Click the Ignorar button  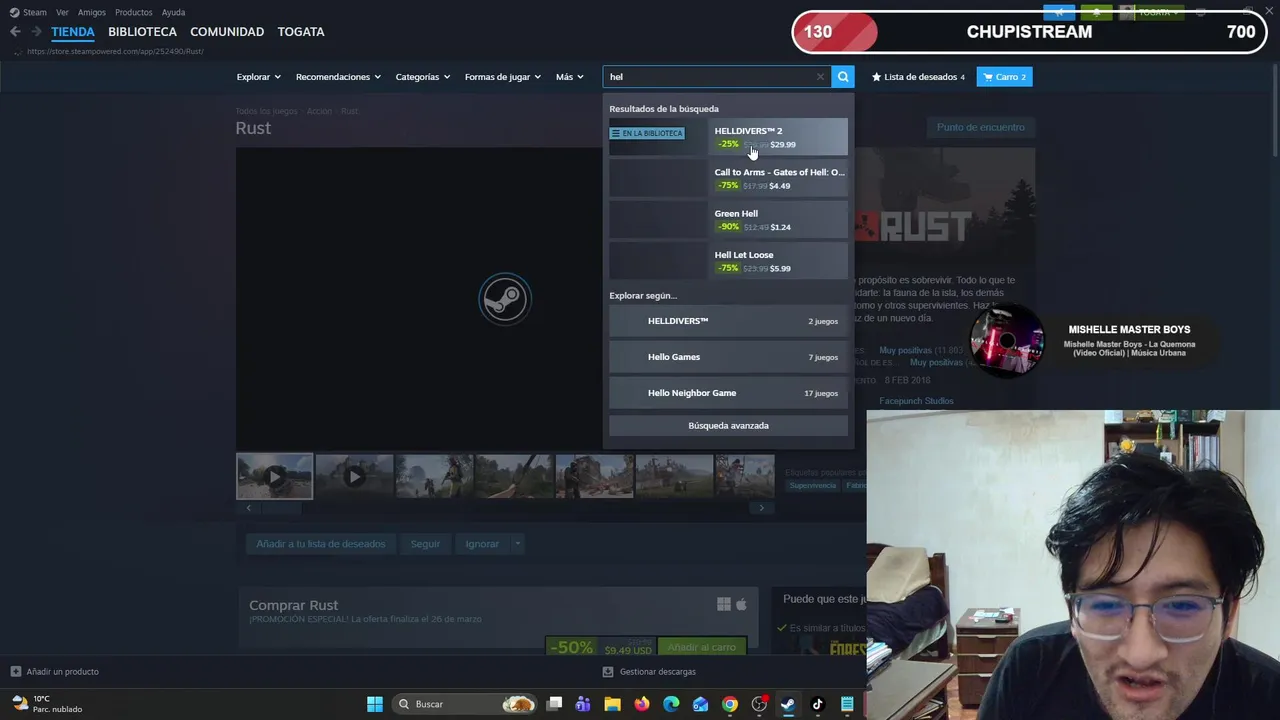pos(482,544)
